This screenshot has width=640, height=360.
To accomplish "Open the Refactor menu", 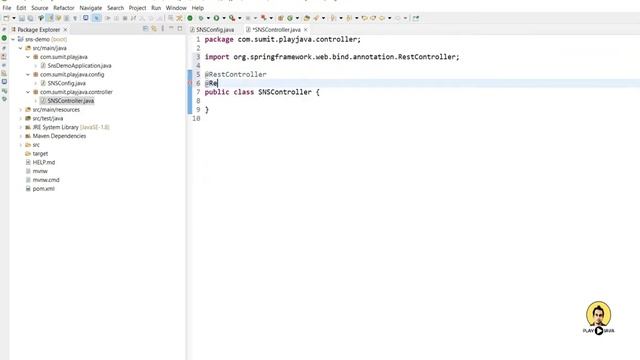I will point(64,8).
